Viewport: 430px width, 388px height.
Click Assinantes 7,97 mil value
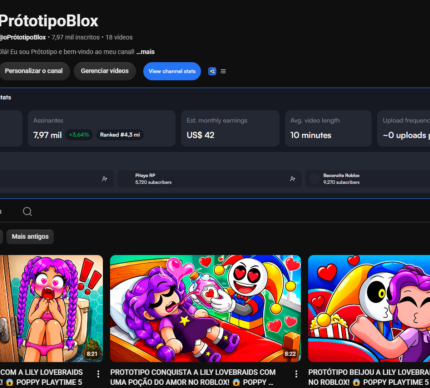[x=47, y=135]
